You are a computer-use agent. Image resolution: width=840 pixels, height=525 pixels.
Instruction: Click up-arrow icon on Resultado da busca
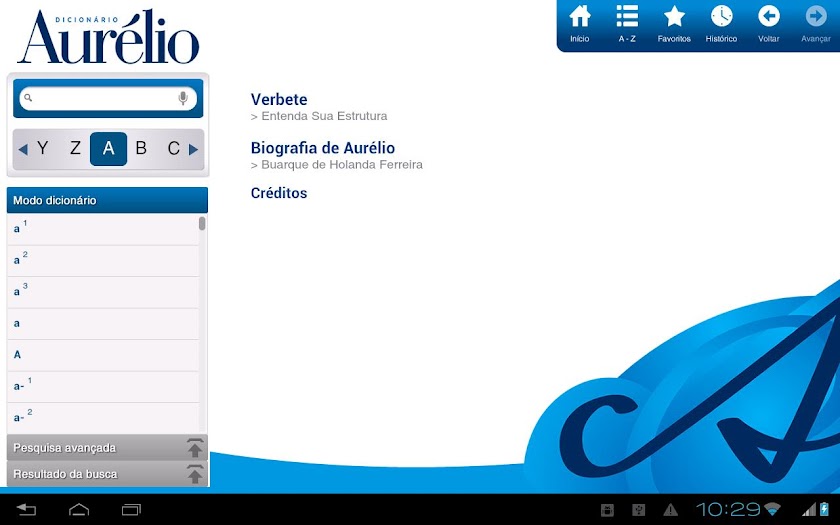(x=195, y=474)
